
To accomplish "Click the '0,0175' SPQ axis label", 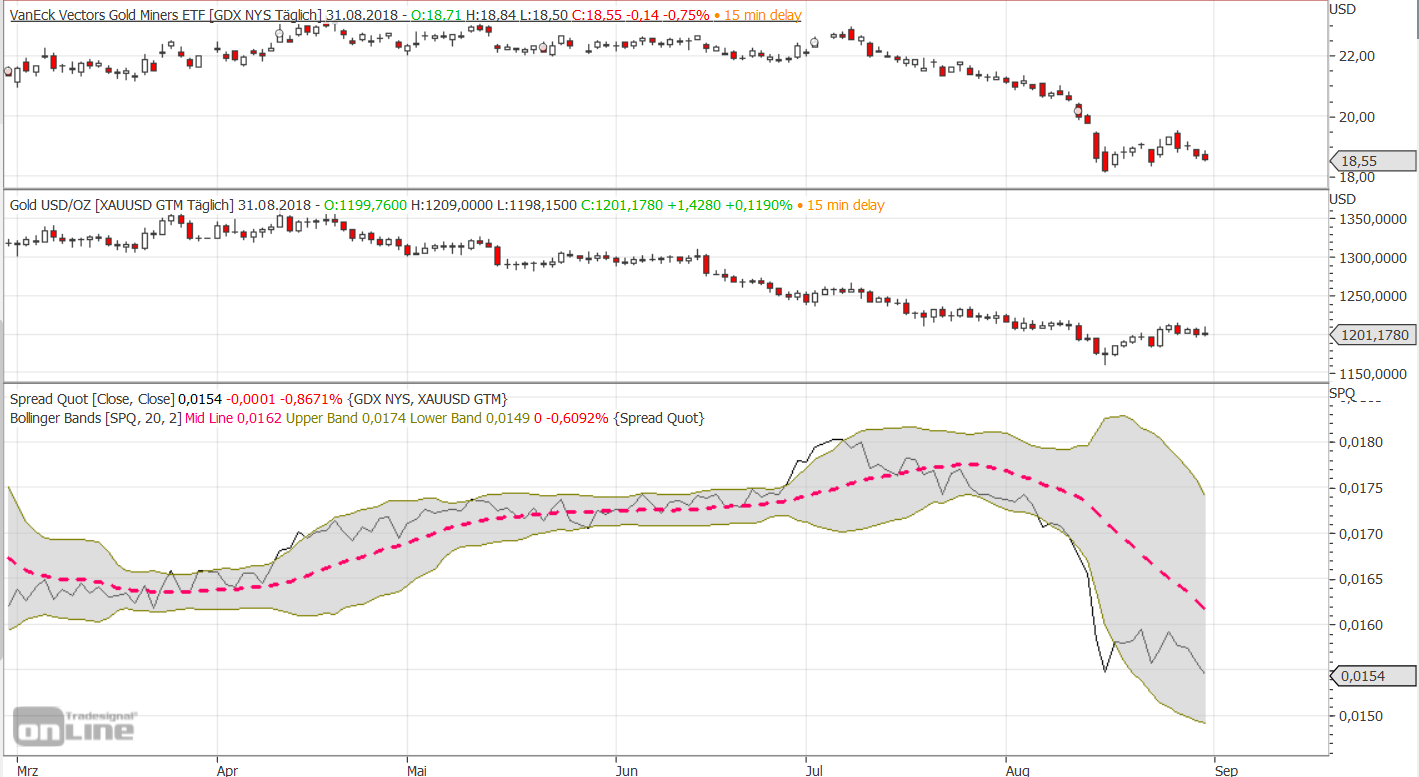I will (x=1362, y=489).
